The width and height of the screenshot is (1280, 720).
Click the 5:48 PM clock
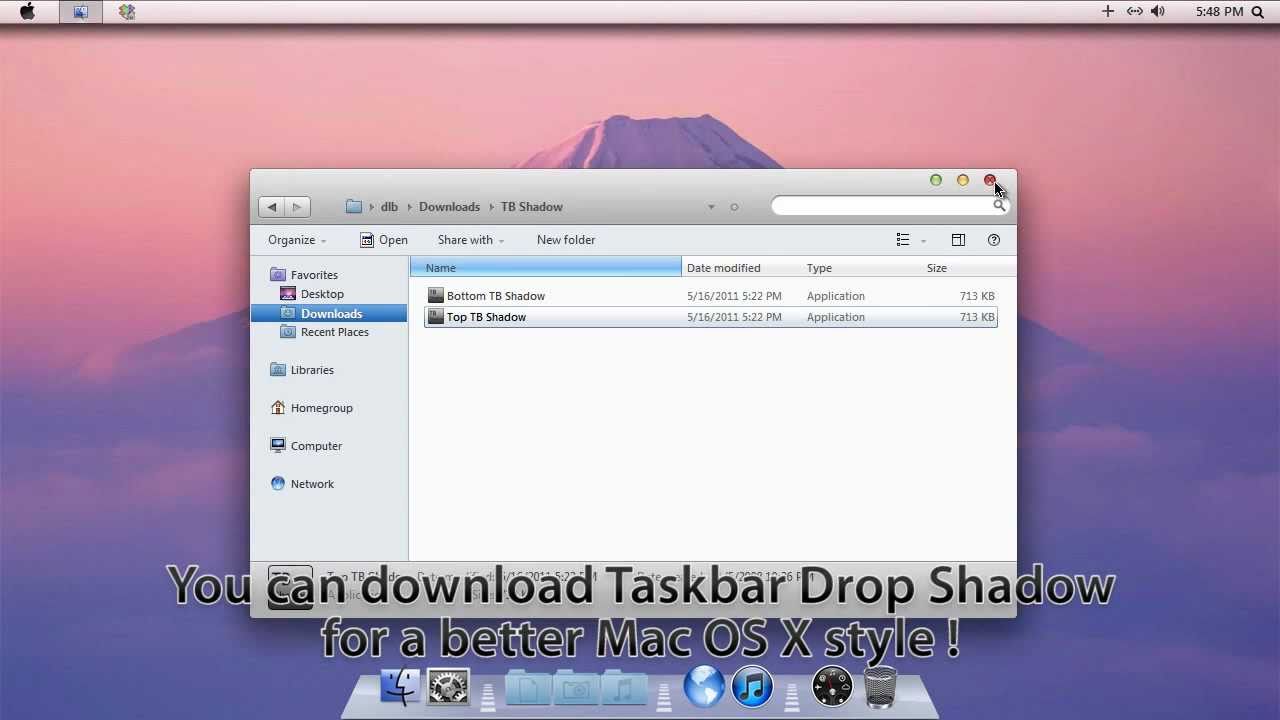pos(1220,12)
